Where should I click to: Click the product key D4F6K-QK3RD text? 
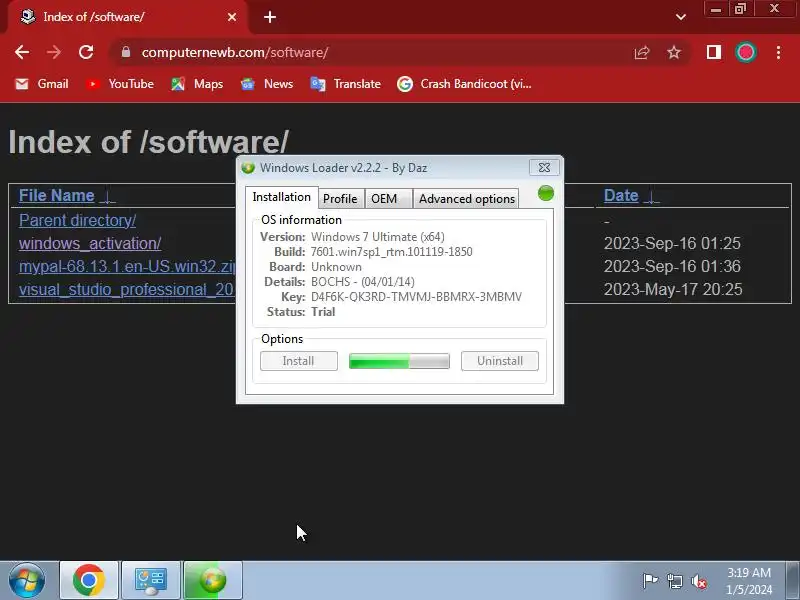(x=416, y=297)
